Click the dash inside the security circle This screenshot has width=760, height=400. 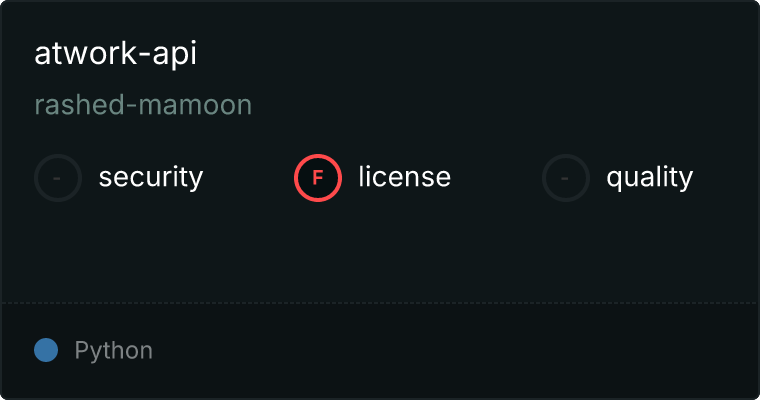coord(58,178)
